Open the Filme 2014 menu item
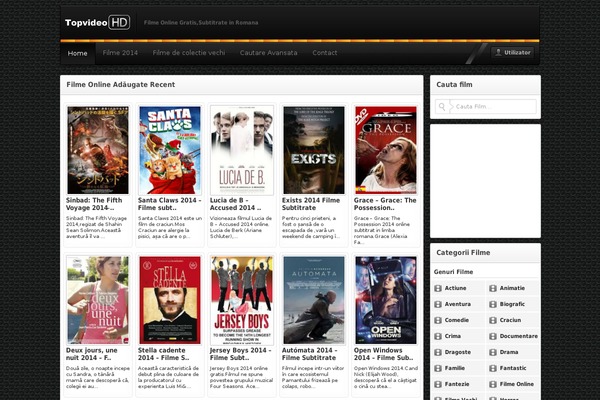Image resolution: width=600 pixels, height=400 pixels. tap(120, 53)
